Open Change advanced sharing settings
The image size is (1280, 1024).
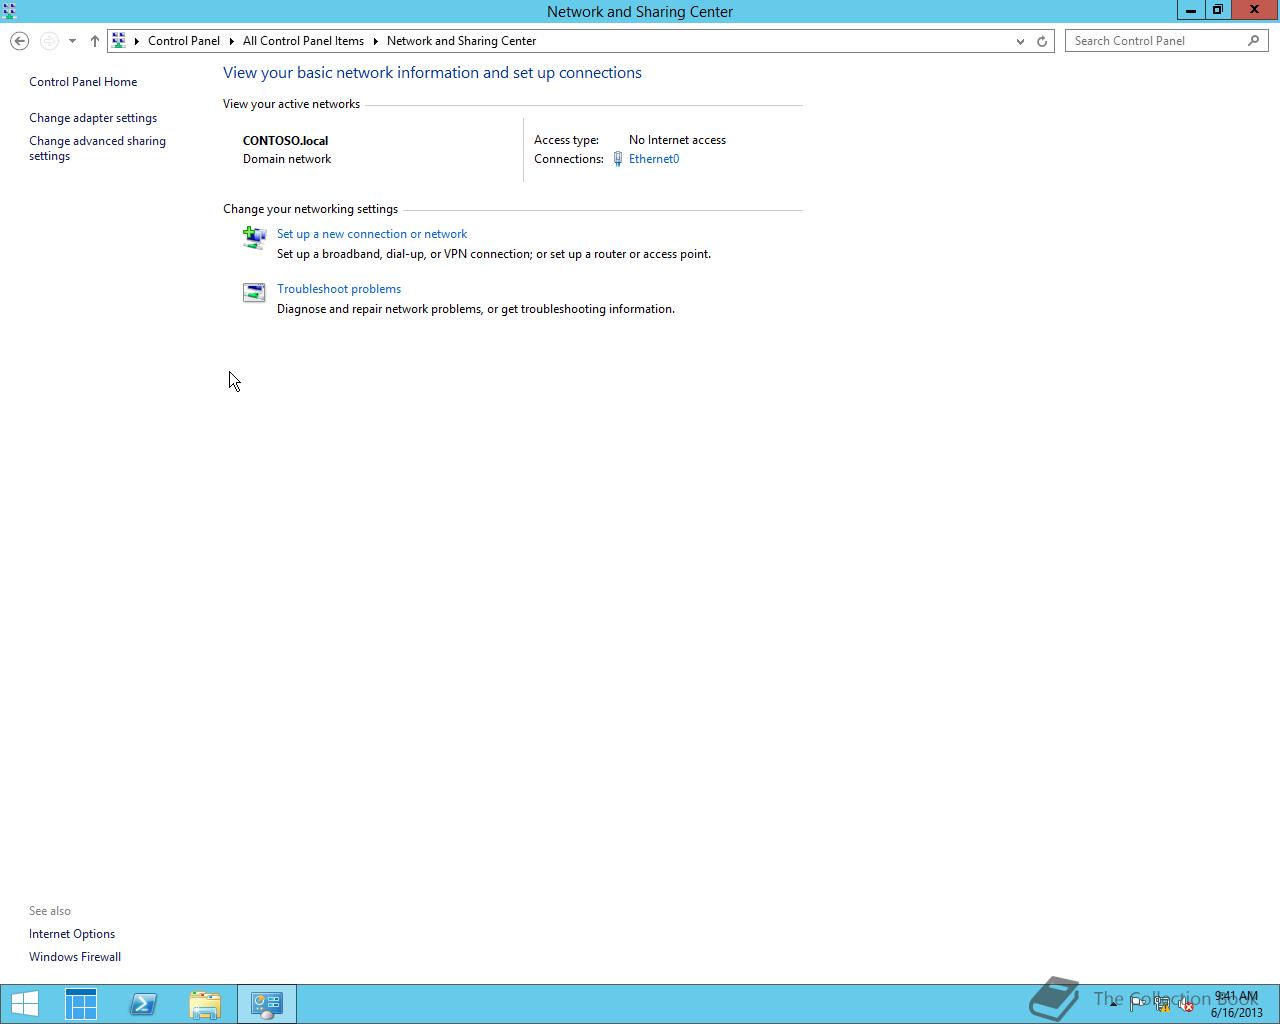97,148
